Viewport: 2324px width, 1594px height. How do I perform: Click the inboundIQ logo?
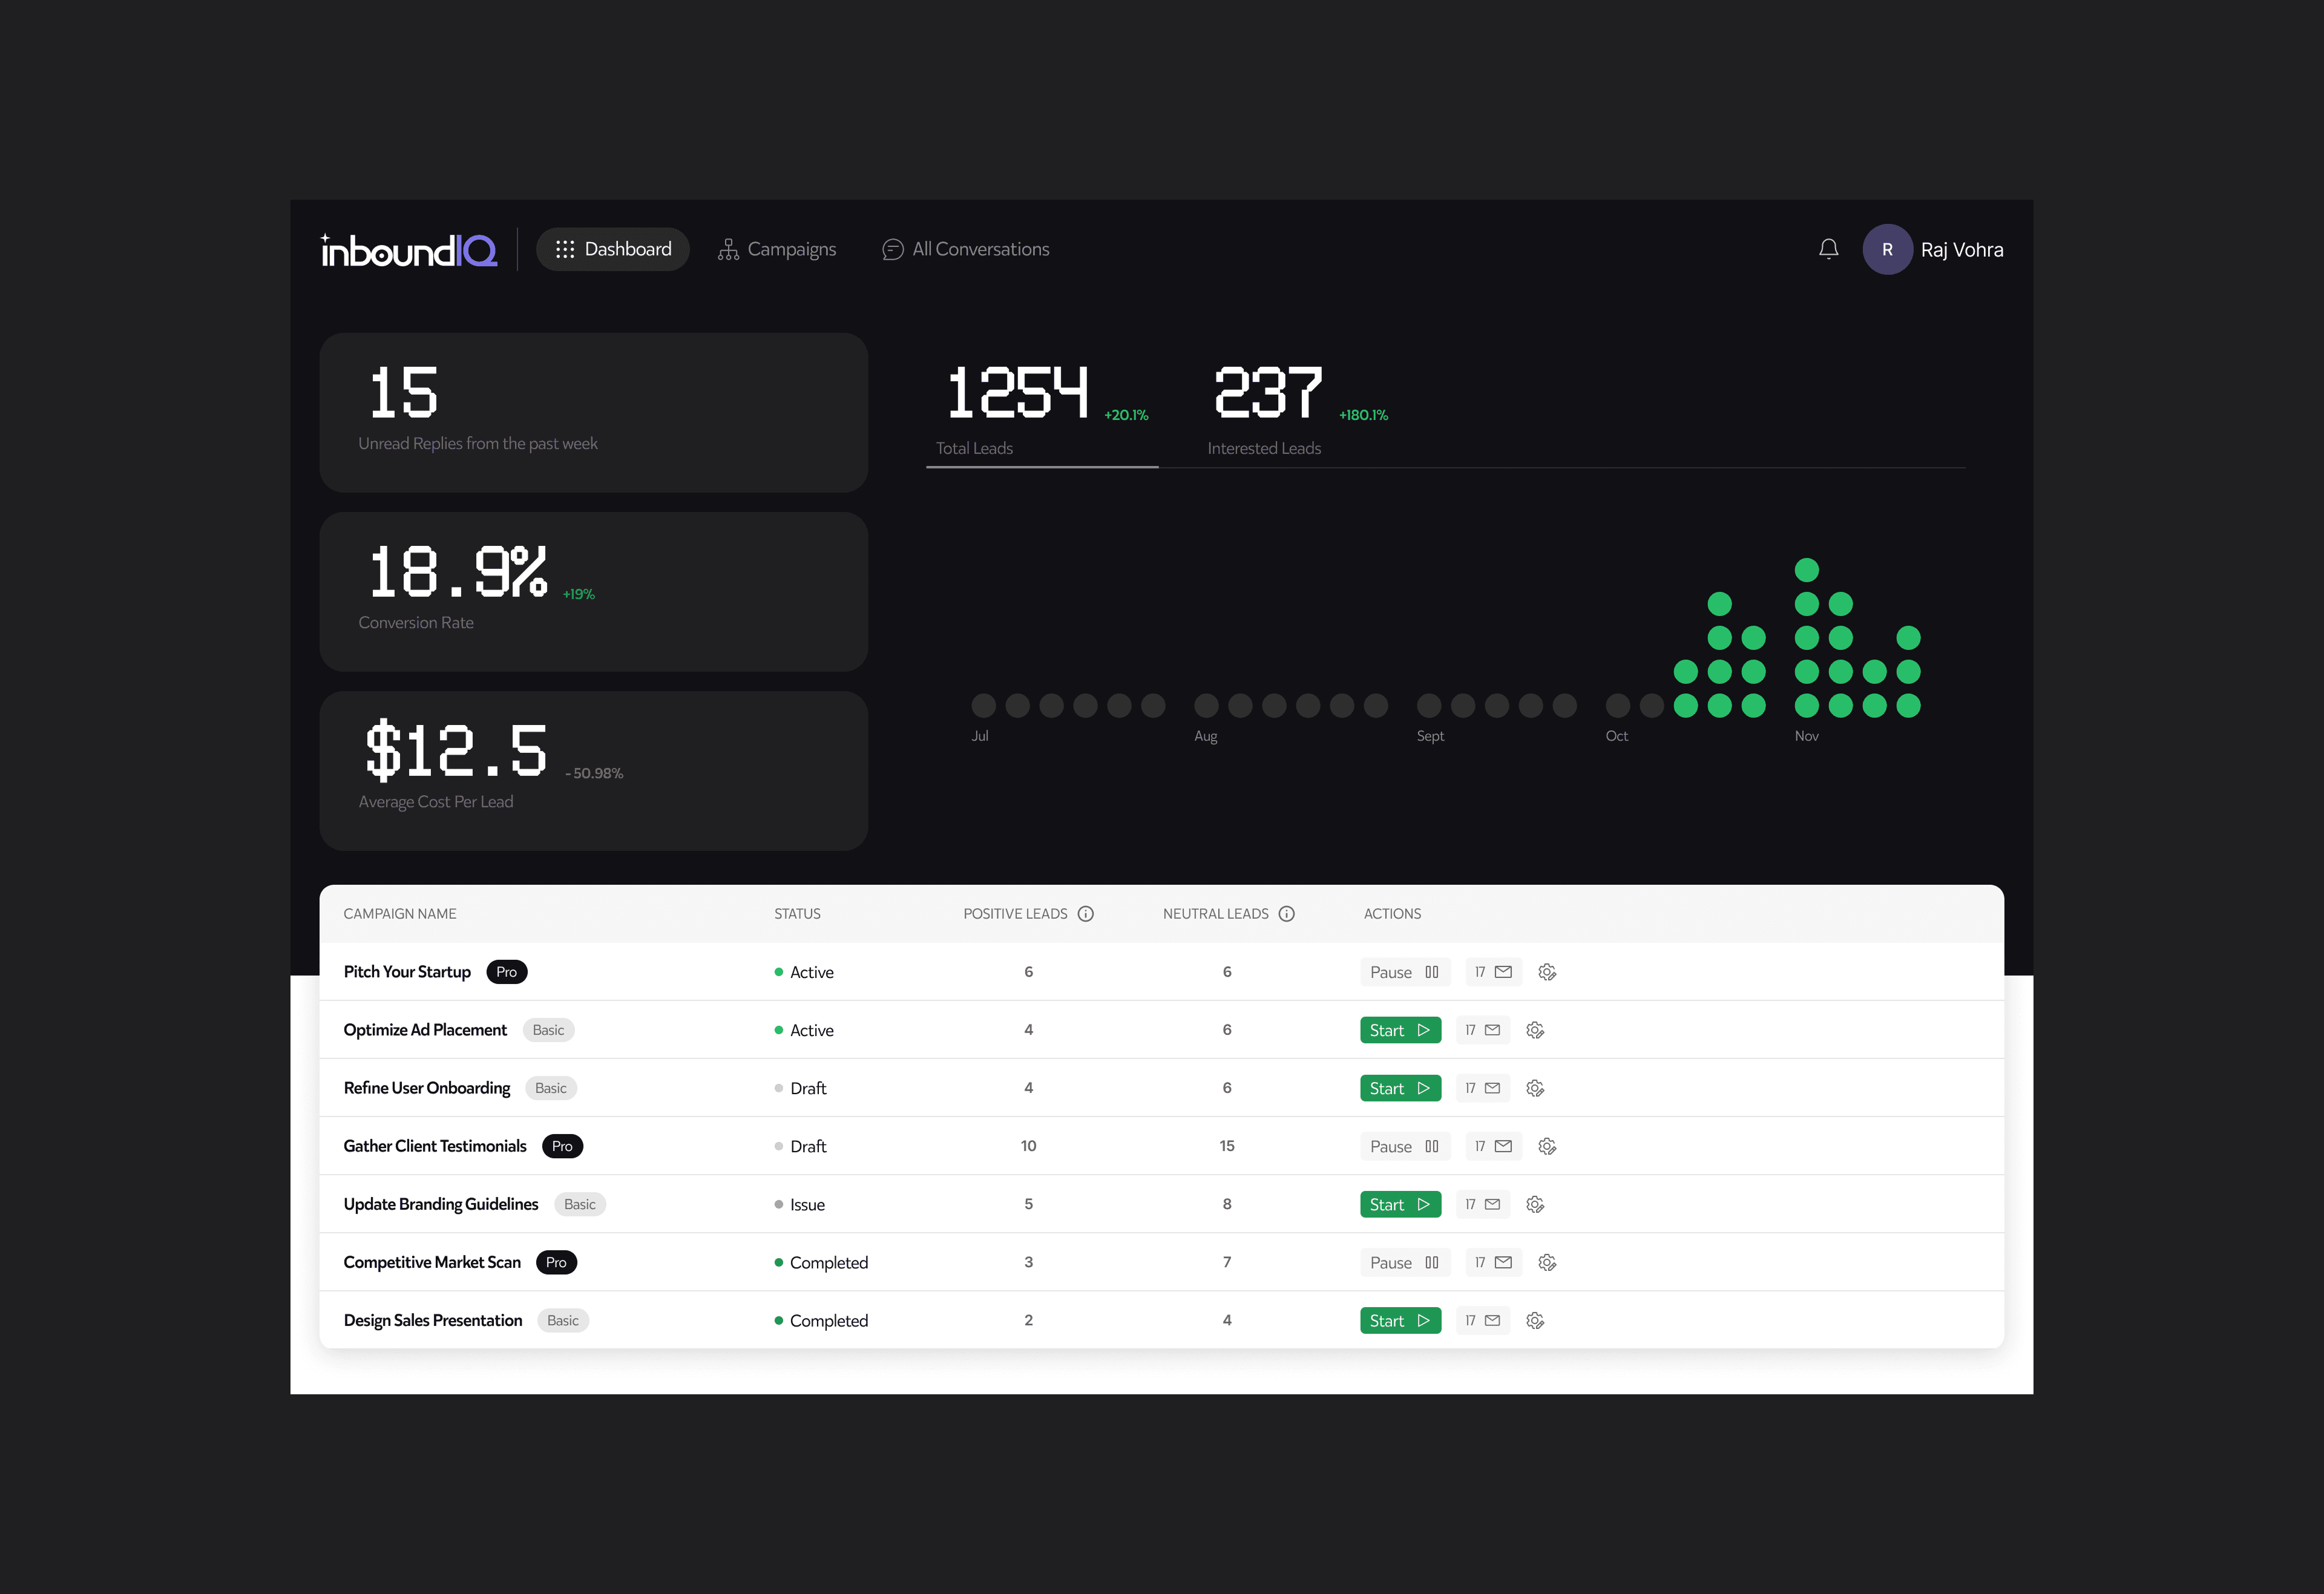coord(408,250)
